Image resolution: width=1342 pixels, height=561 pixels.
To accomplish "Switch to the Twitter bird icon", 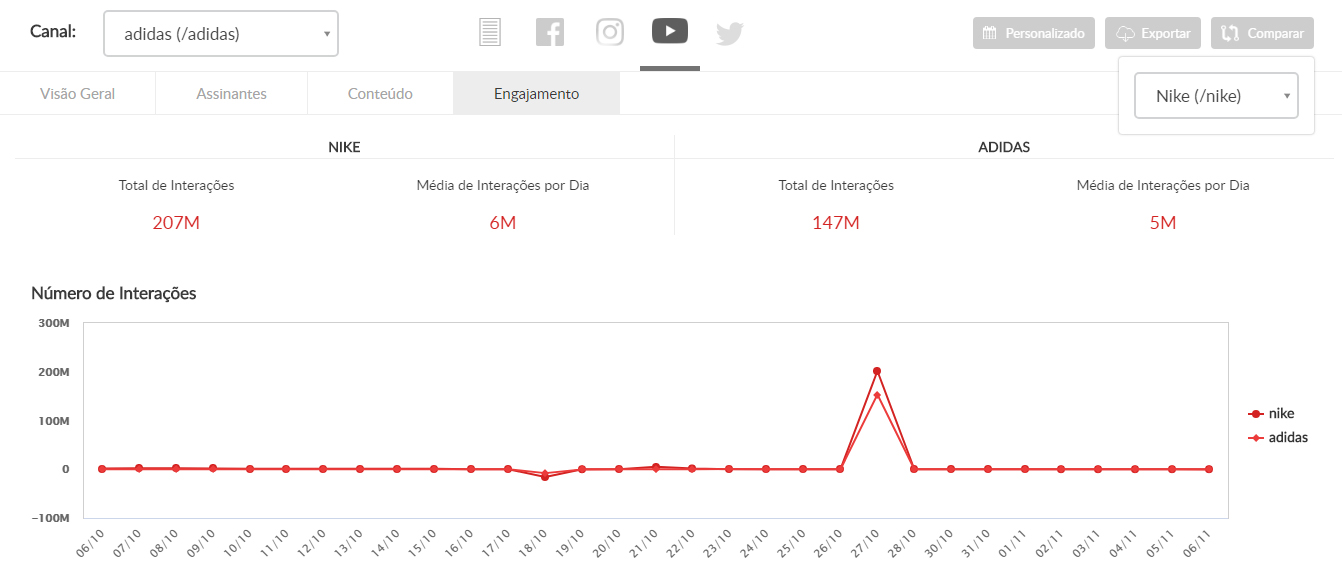I will click(x=730, y=33).
